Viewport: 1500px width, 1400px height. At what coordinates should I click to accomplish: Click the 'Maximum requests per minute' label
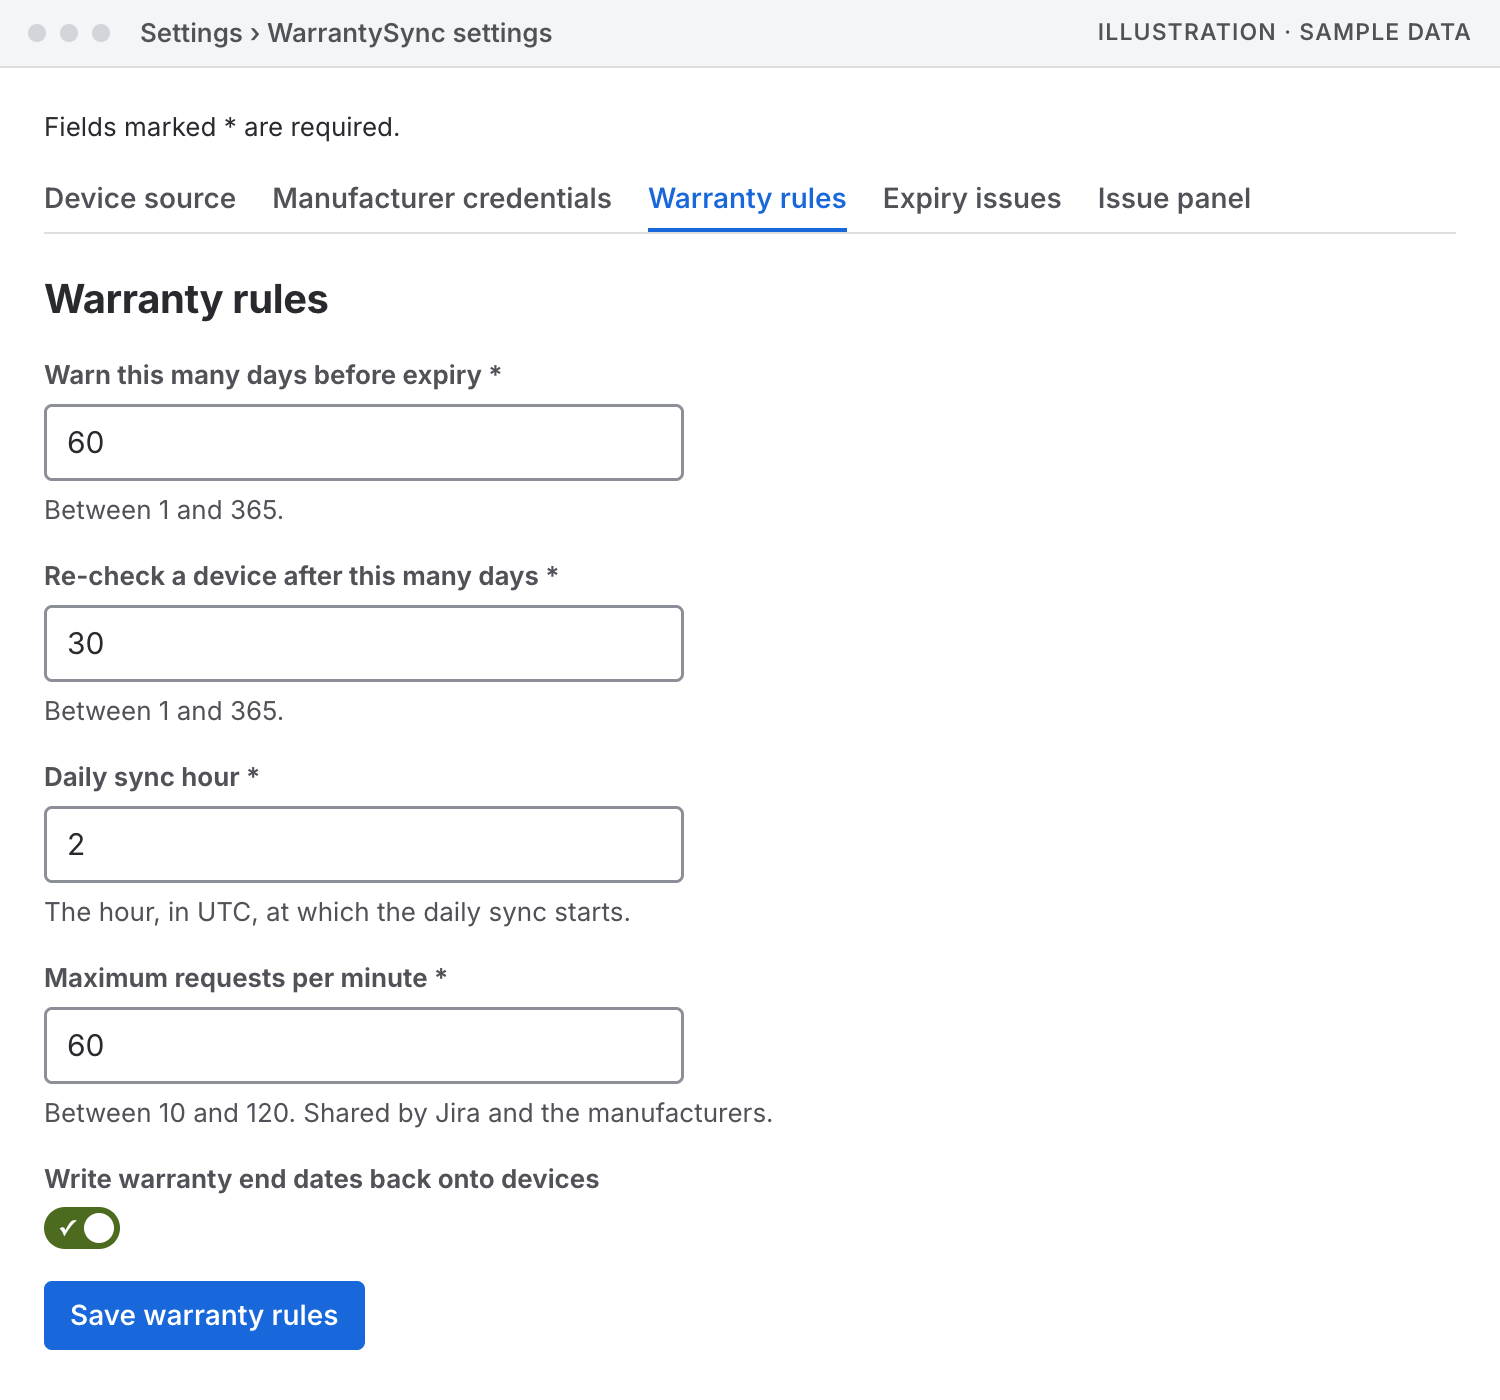(x=246, y=978)
